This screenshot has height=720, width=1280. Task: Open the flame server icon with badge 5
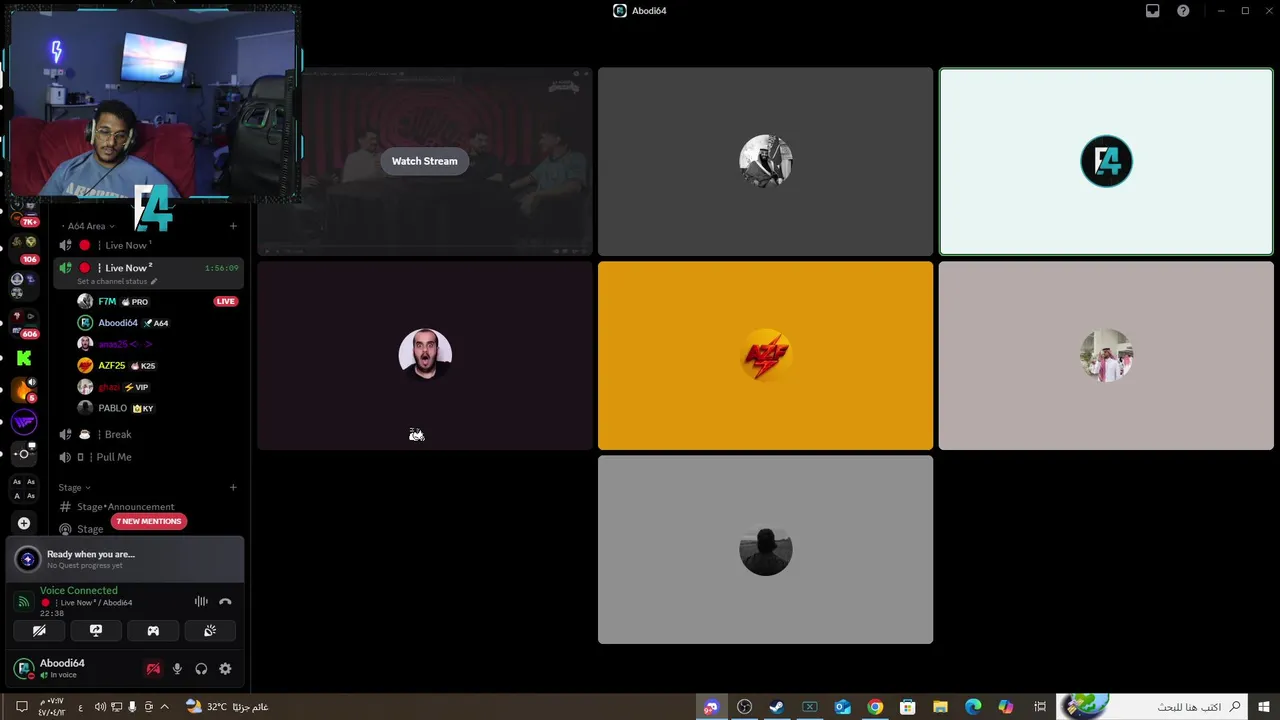click(x=24, y=389)
